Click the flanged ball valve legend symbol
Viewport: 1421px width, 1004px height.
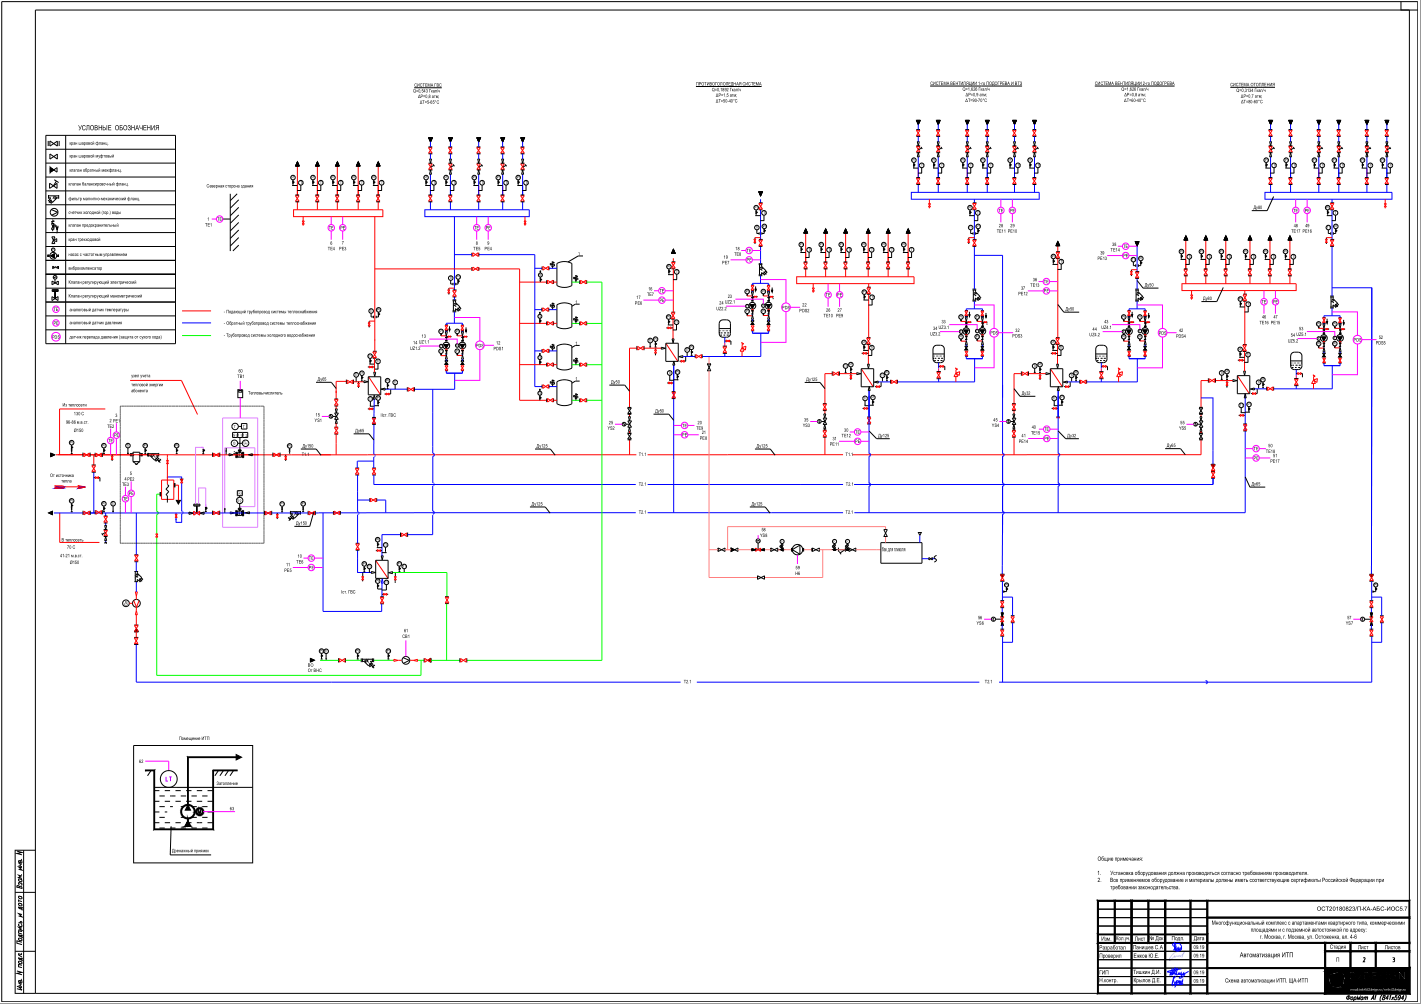tap(53, 143)
